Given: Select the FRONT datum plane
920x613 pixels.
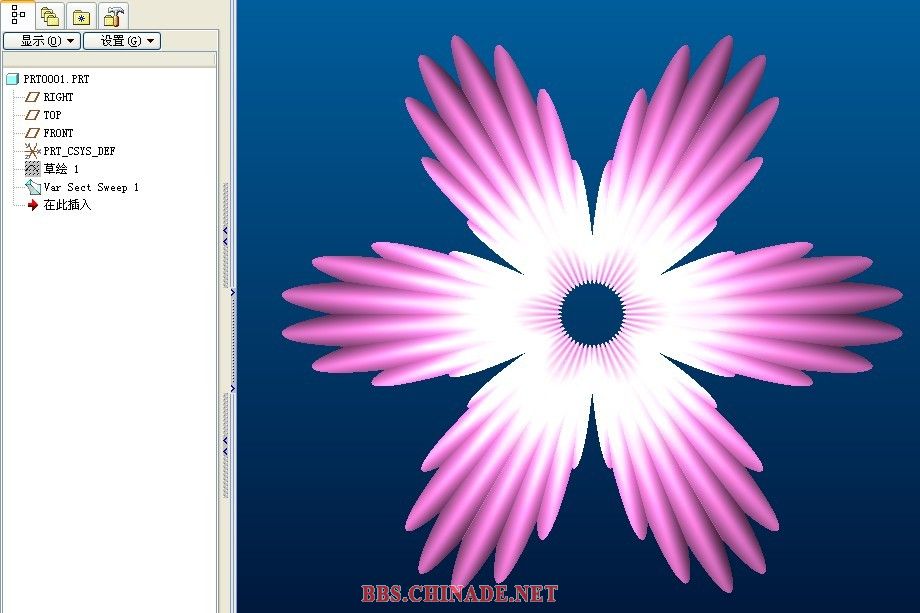Looking at the screenshot, I should coord(58,133).
